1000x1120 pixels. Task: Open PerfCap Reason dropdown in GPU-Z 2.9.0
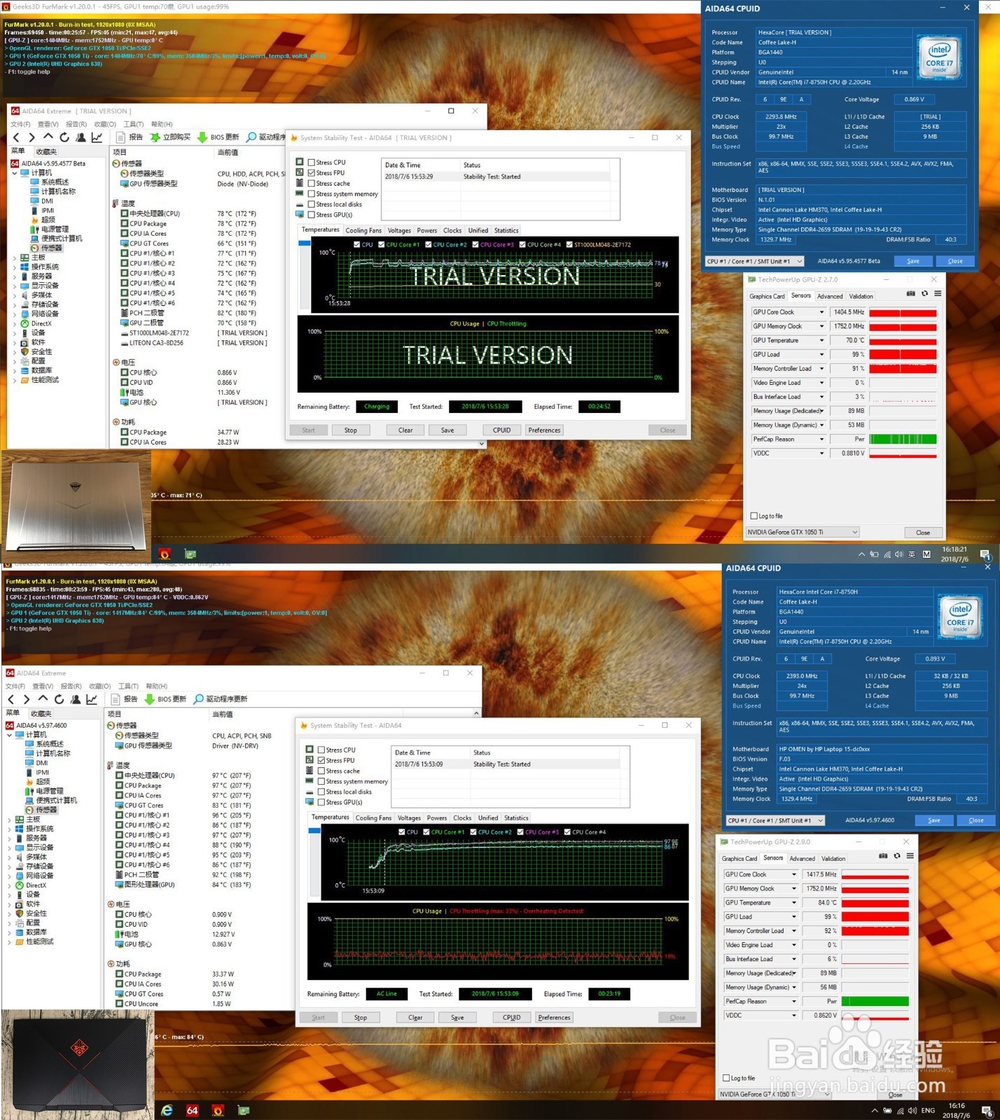pos(794,1001)
